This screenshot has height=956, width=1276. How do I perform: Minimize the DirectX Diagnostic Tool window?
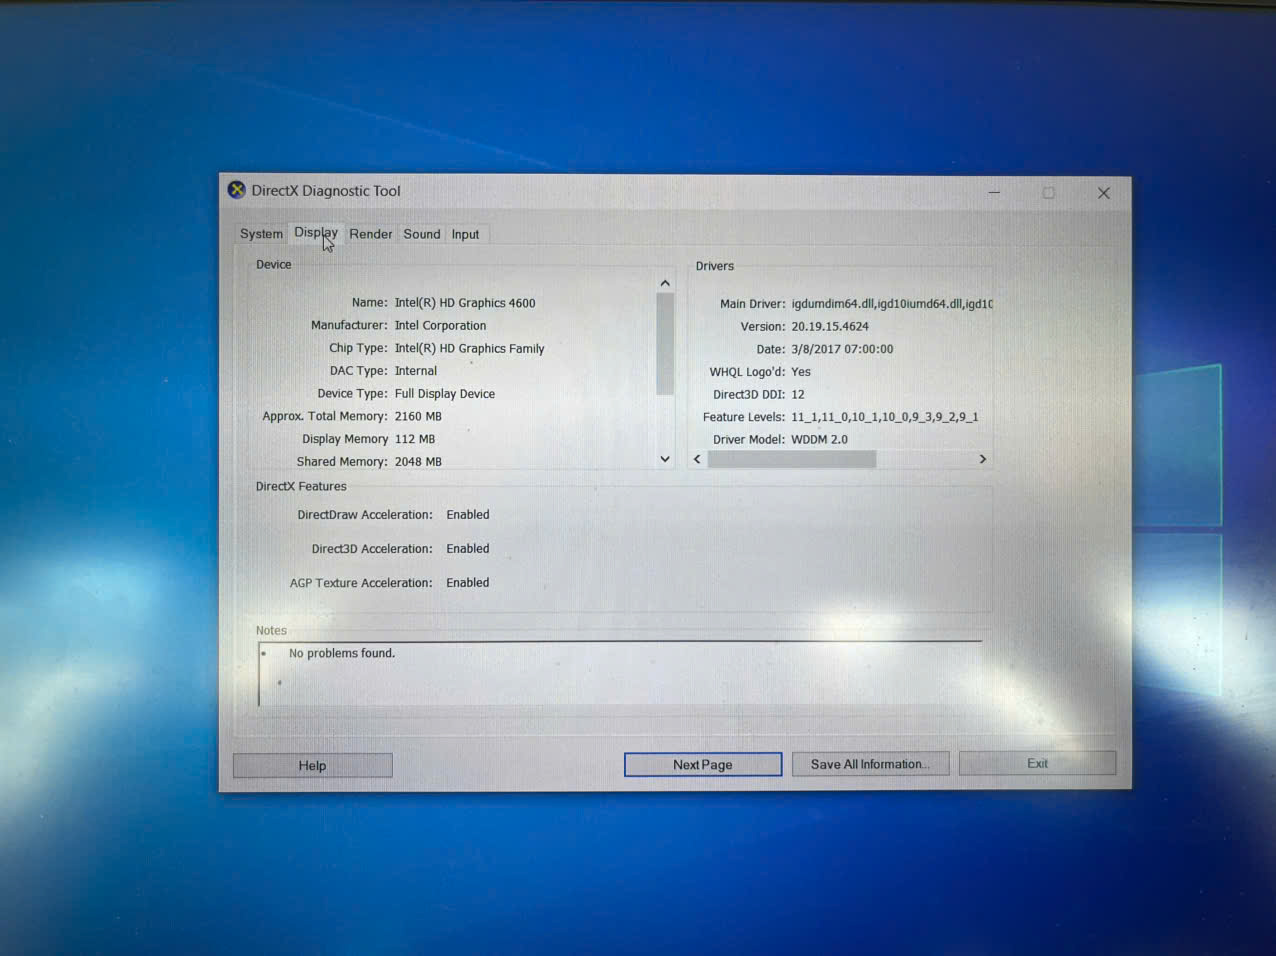tap(994, 192)
